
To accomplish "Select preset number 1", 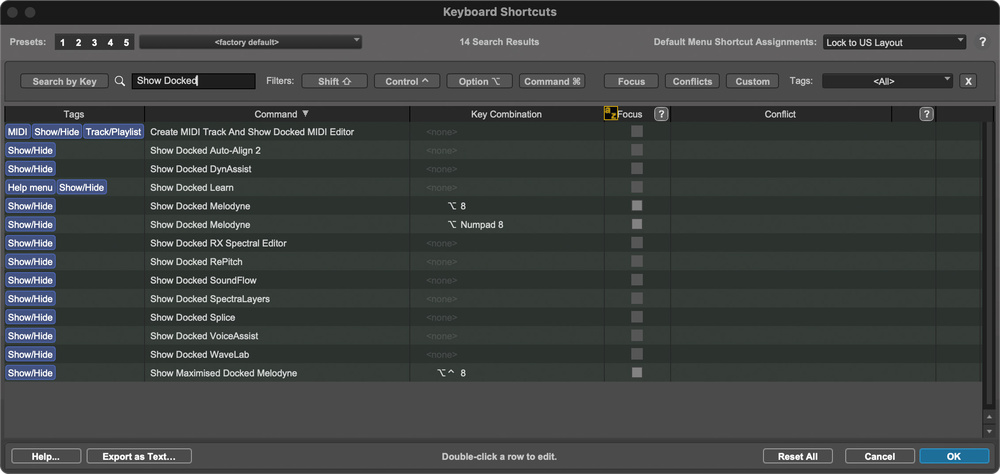I will point(62,43).
